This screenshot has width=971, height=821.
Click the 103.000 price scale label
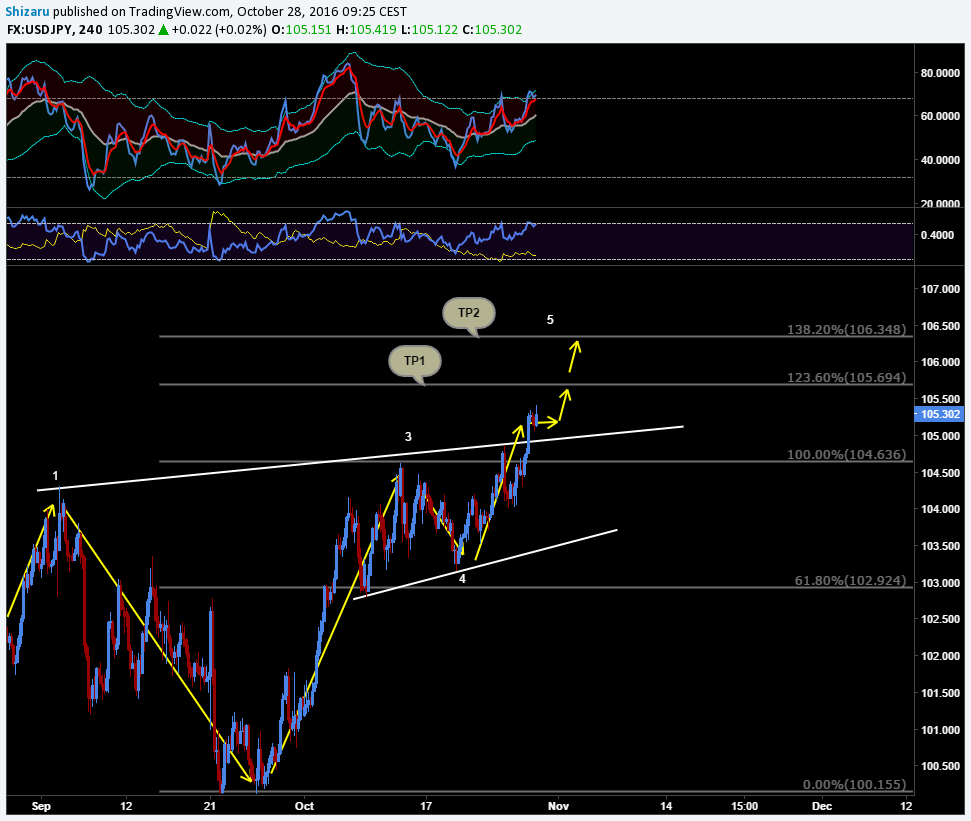pos(941,583)
